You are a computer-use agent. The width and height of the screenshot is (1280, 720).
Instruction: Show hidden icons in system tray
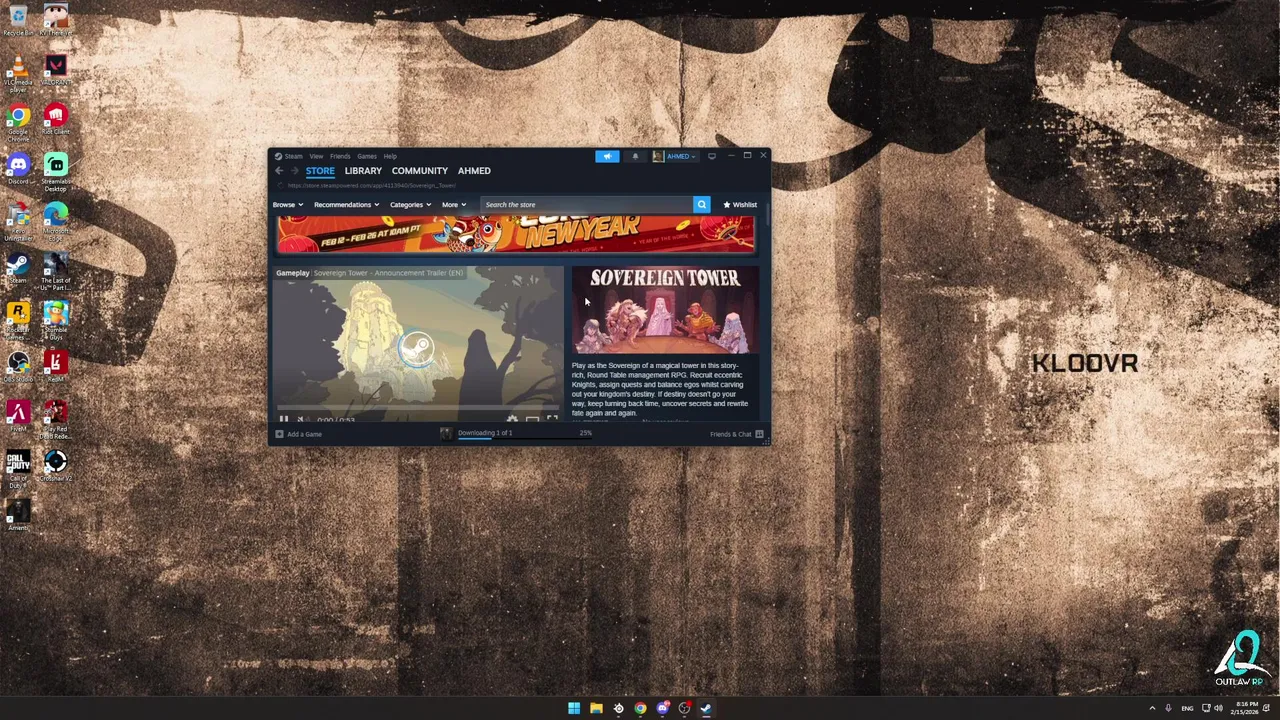(1152, 708)
